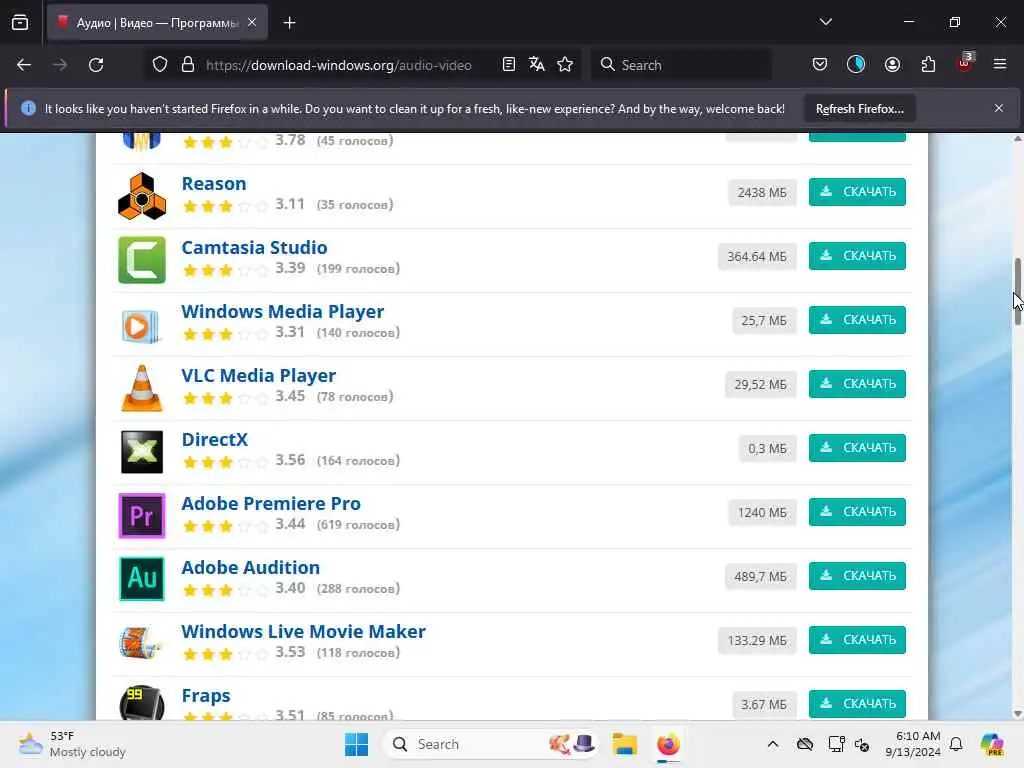The width and height of the screenshot is (1024, 768).
Task: Show site security padlock info
Action: click(x=188, y=65)
